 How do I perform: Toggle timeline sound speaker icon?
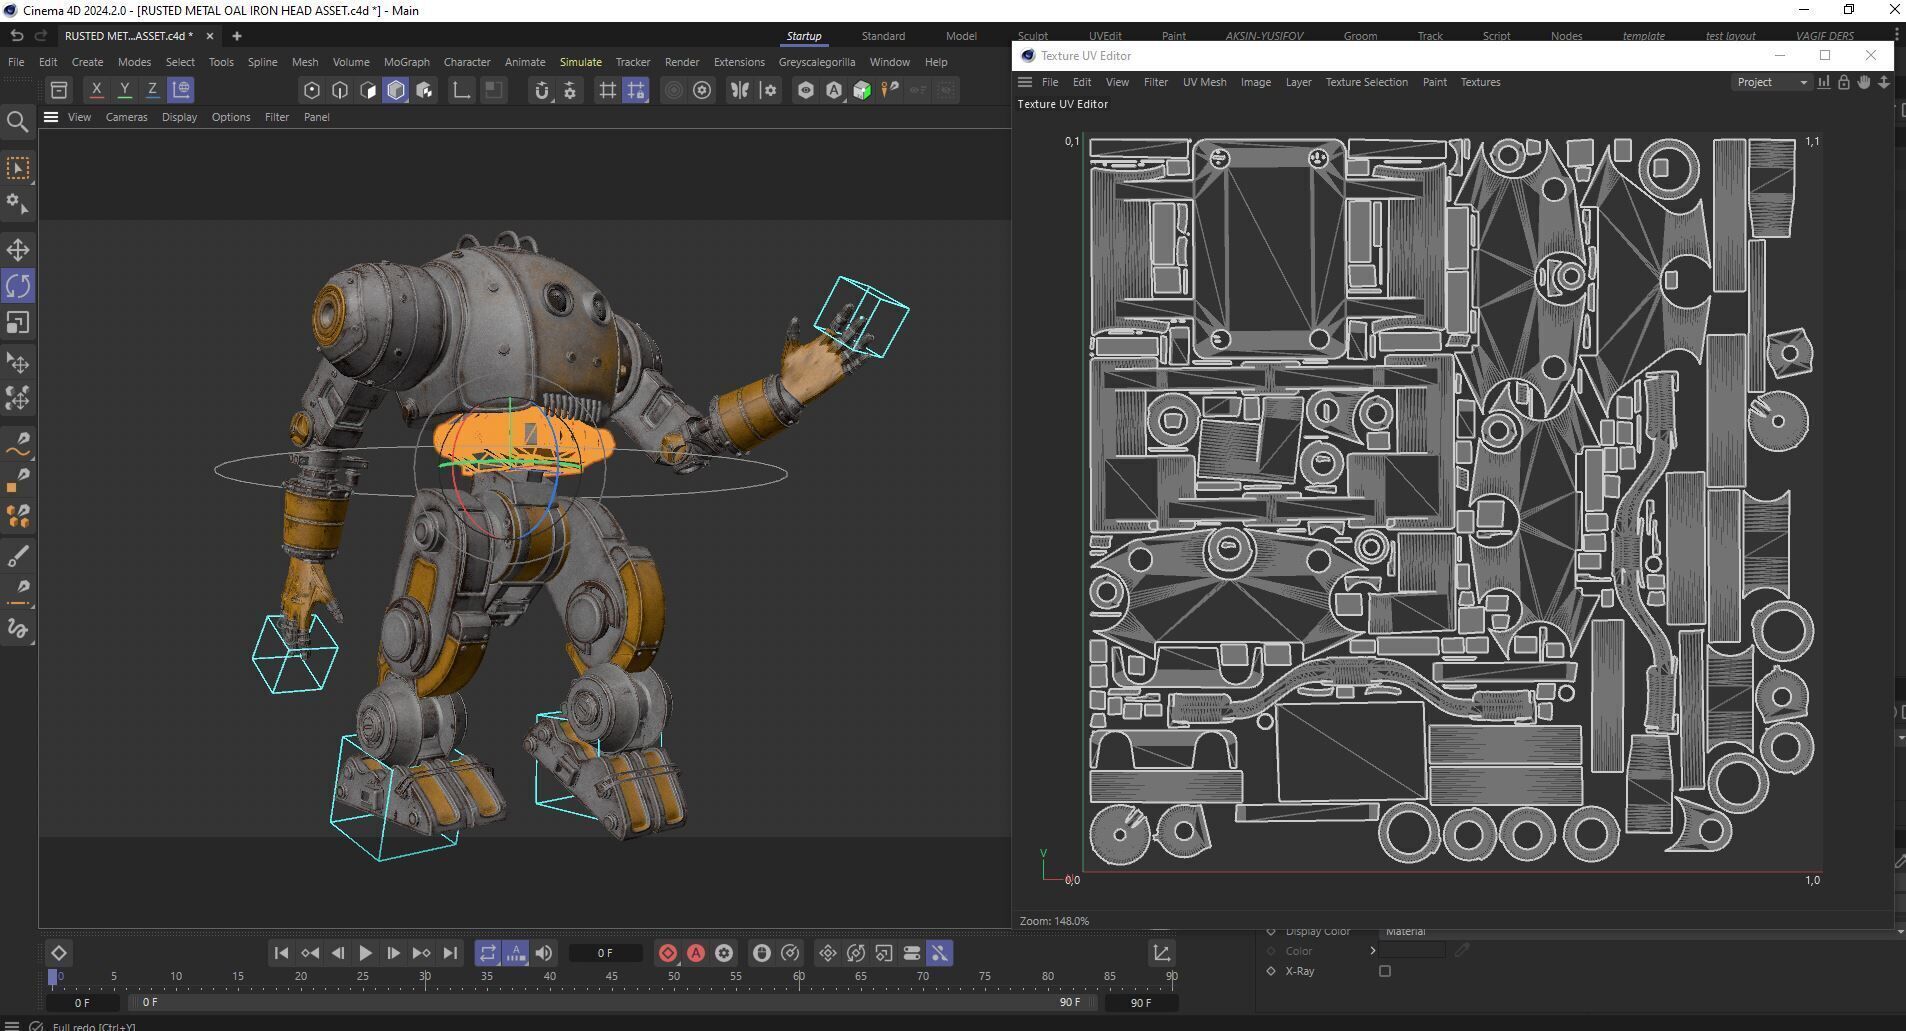click(543, 953)
